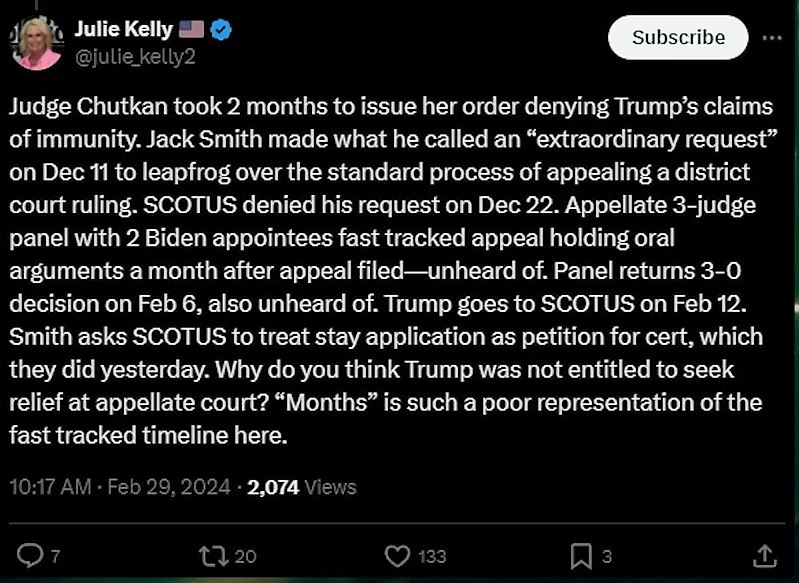The height and width of the screenshot is (583, 799).
Task: Bookmark this post with the bookmark icon
Action: (581, 556)
